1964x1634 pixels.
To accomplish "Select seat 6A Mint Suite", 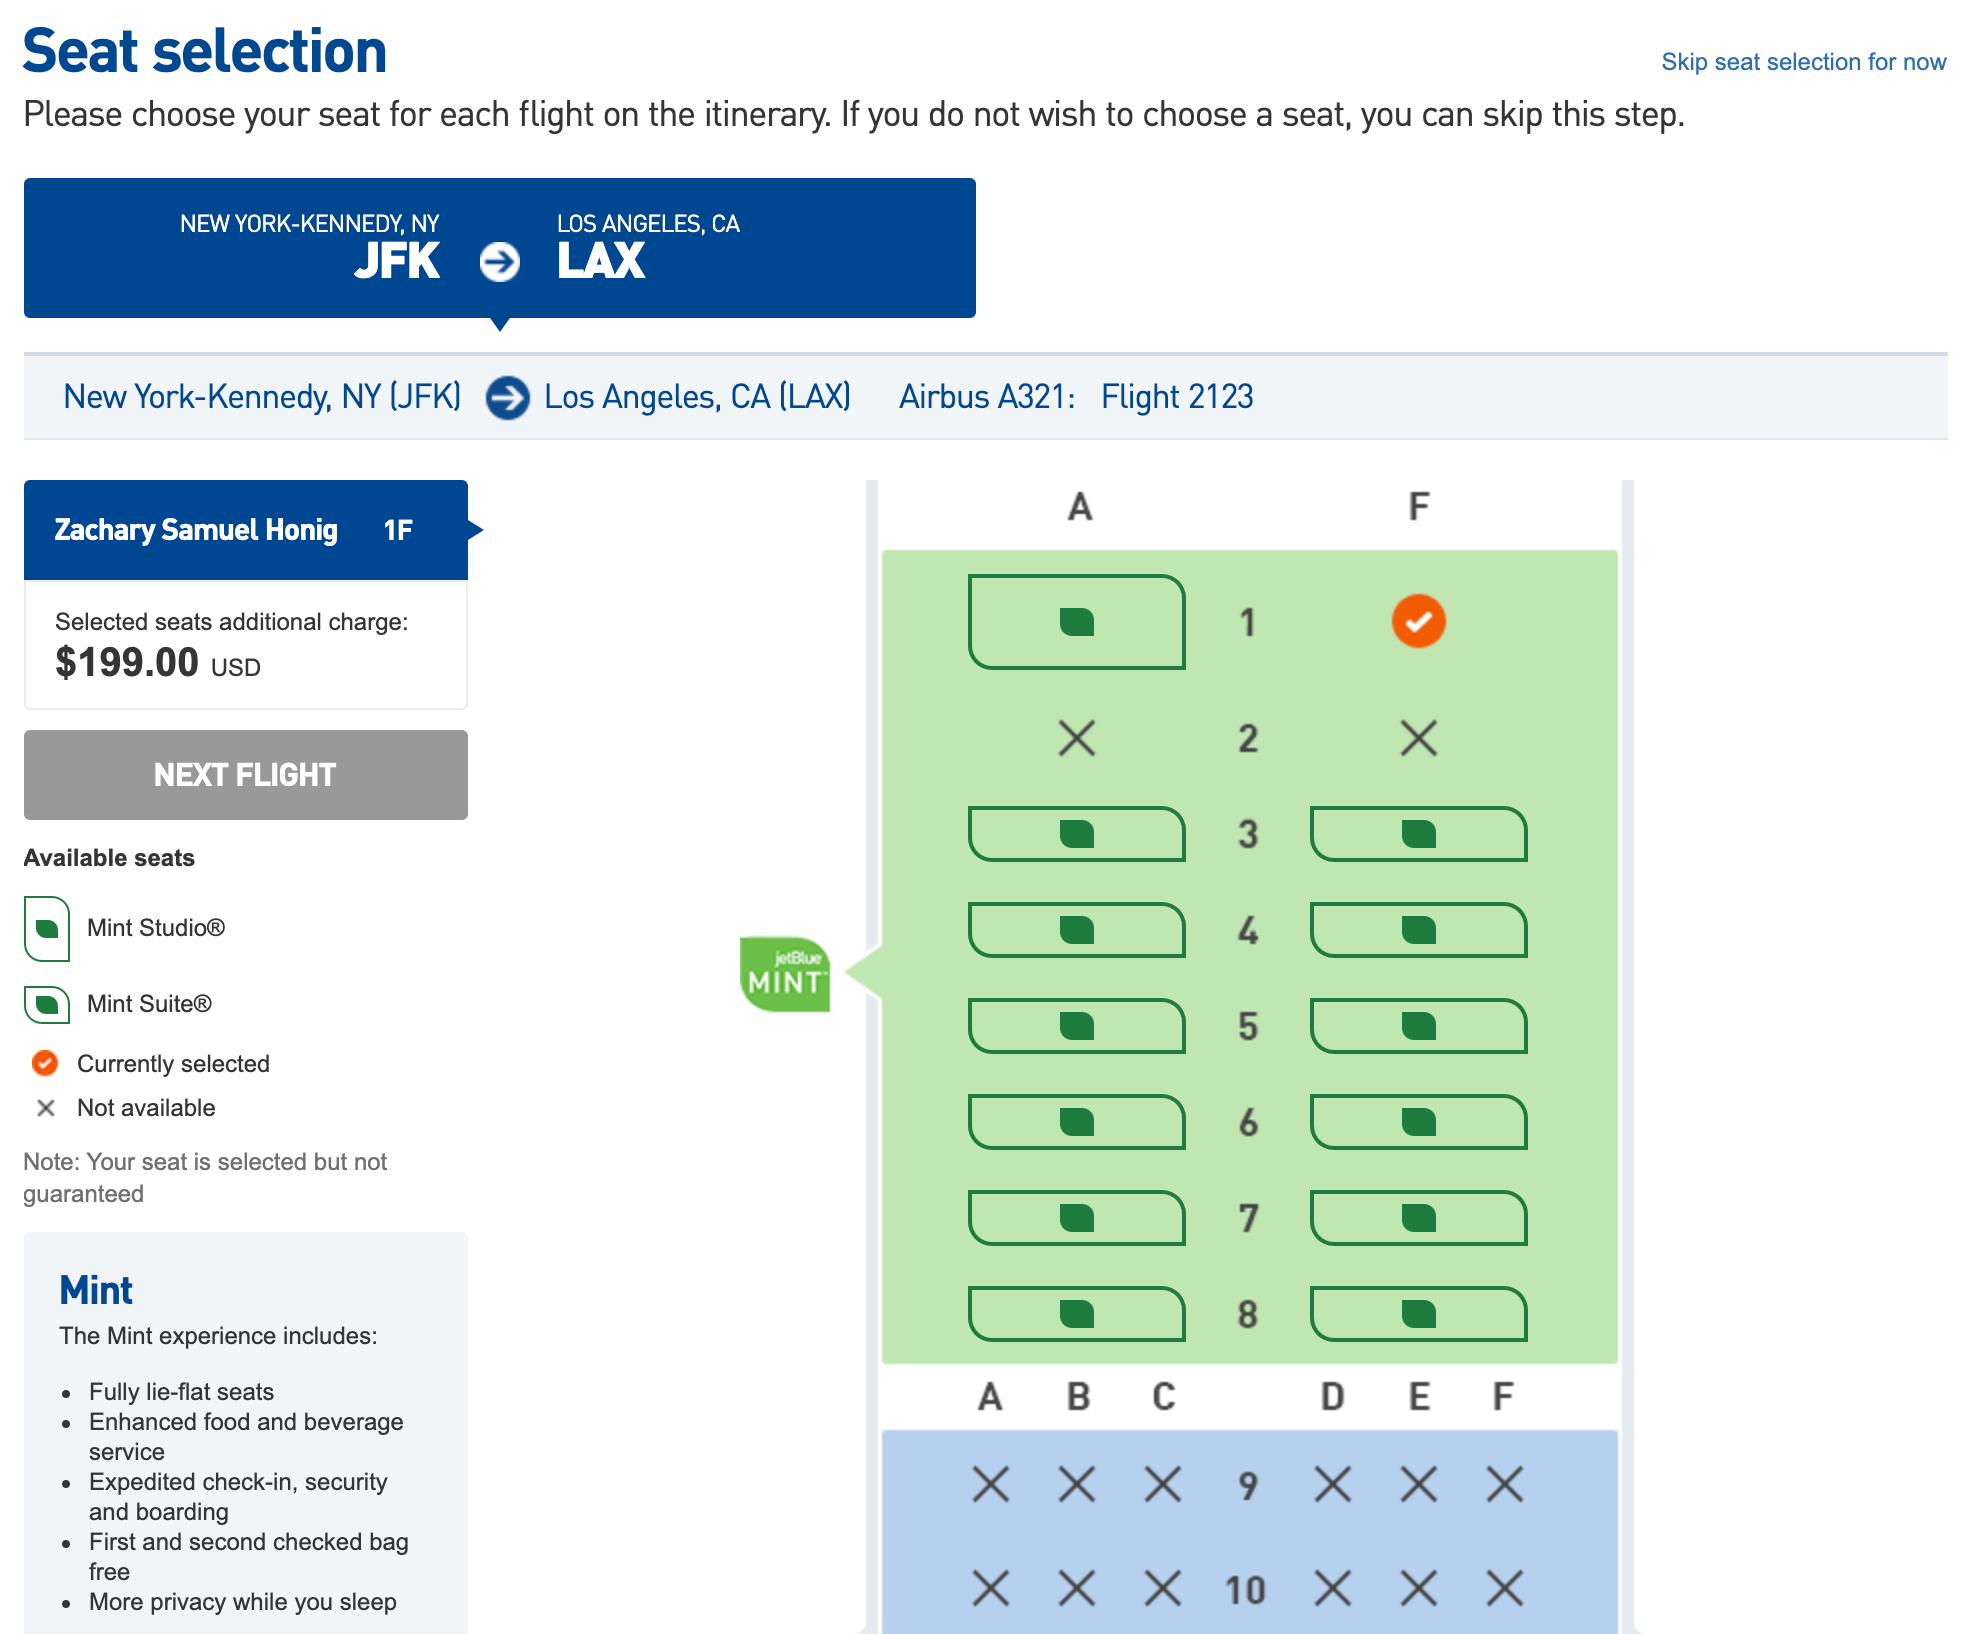I will click(x=1076, y=1121).
